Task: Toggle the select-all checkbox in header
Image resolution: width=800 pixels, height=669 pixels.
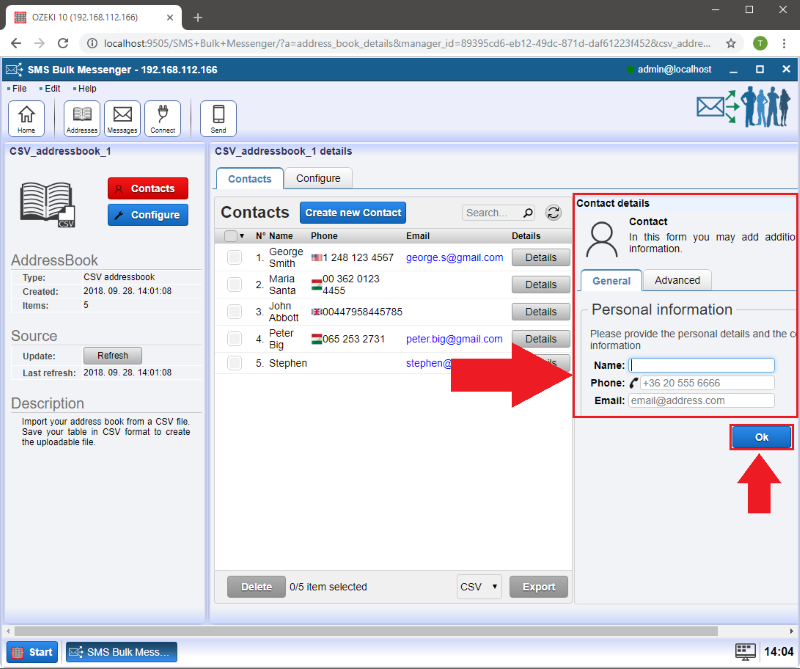Action: [231, 236]
